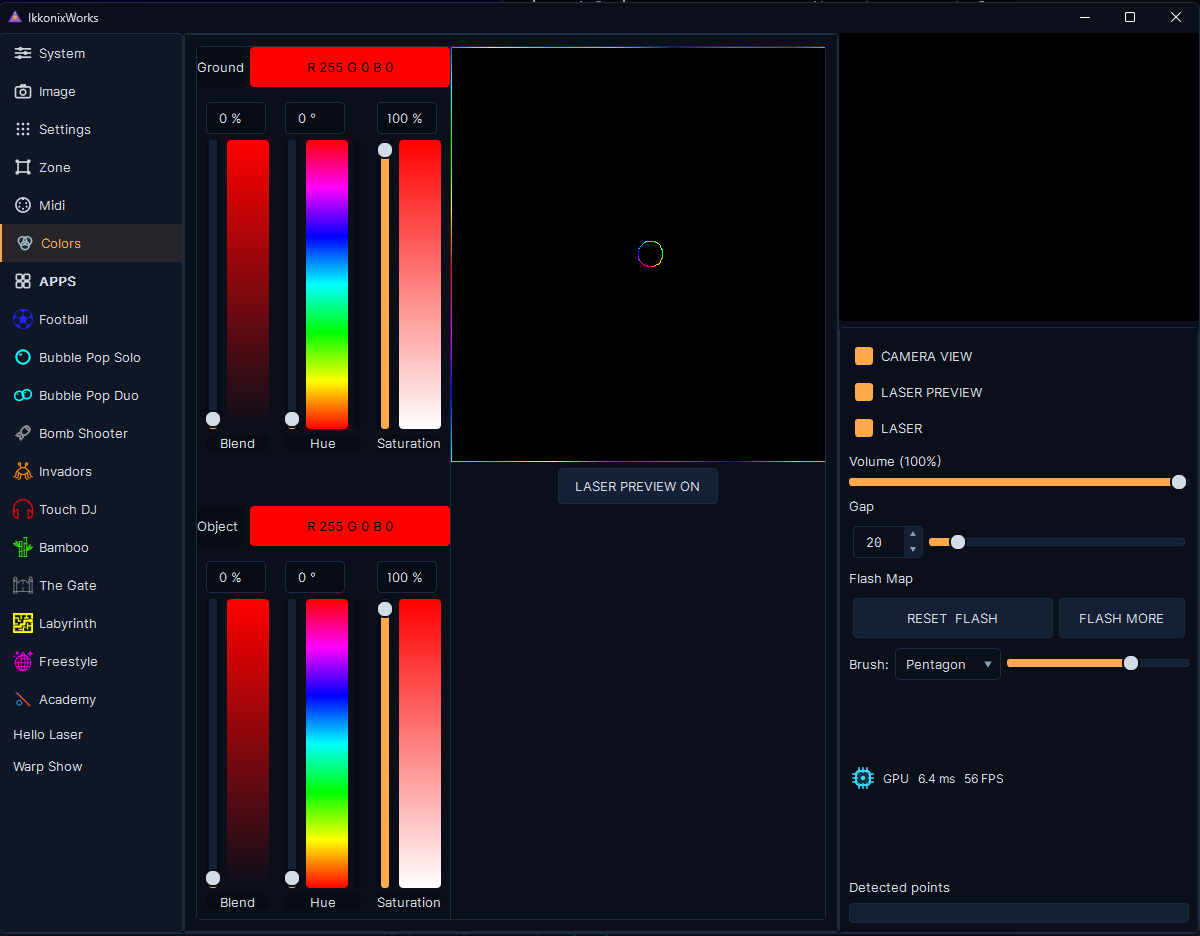Click the Zone rectangle icon
Image resolution: width=1200 pixels, height=936 pixels.
[23, 167]
